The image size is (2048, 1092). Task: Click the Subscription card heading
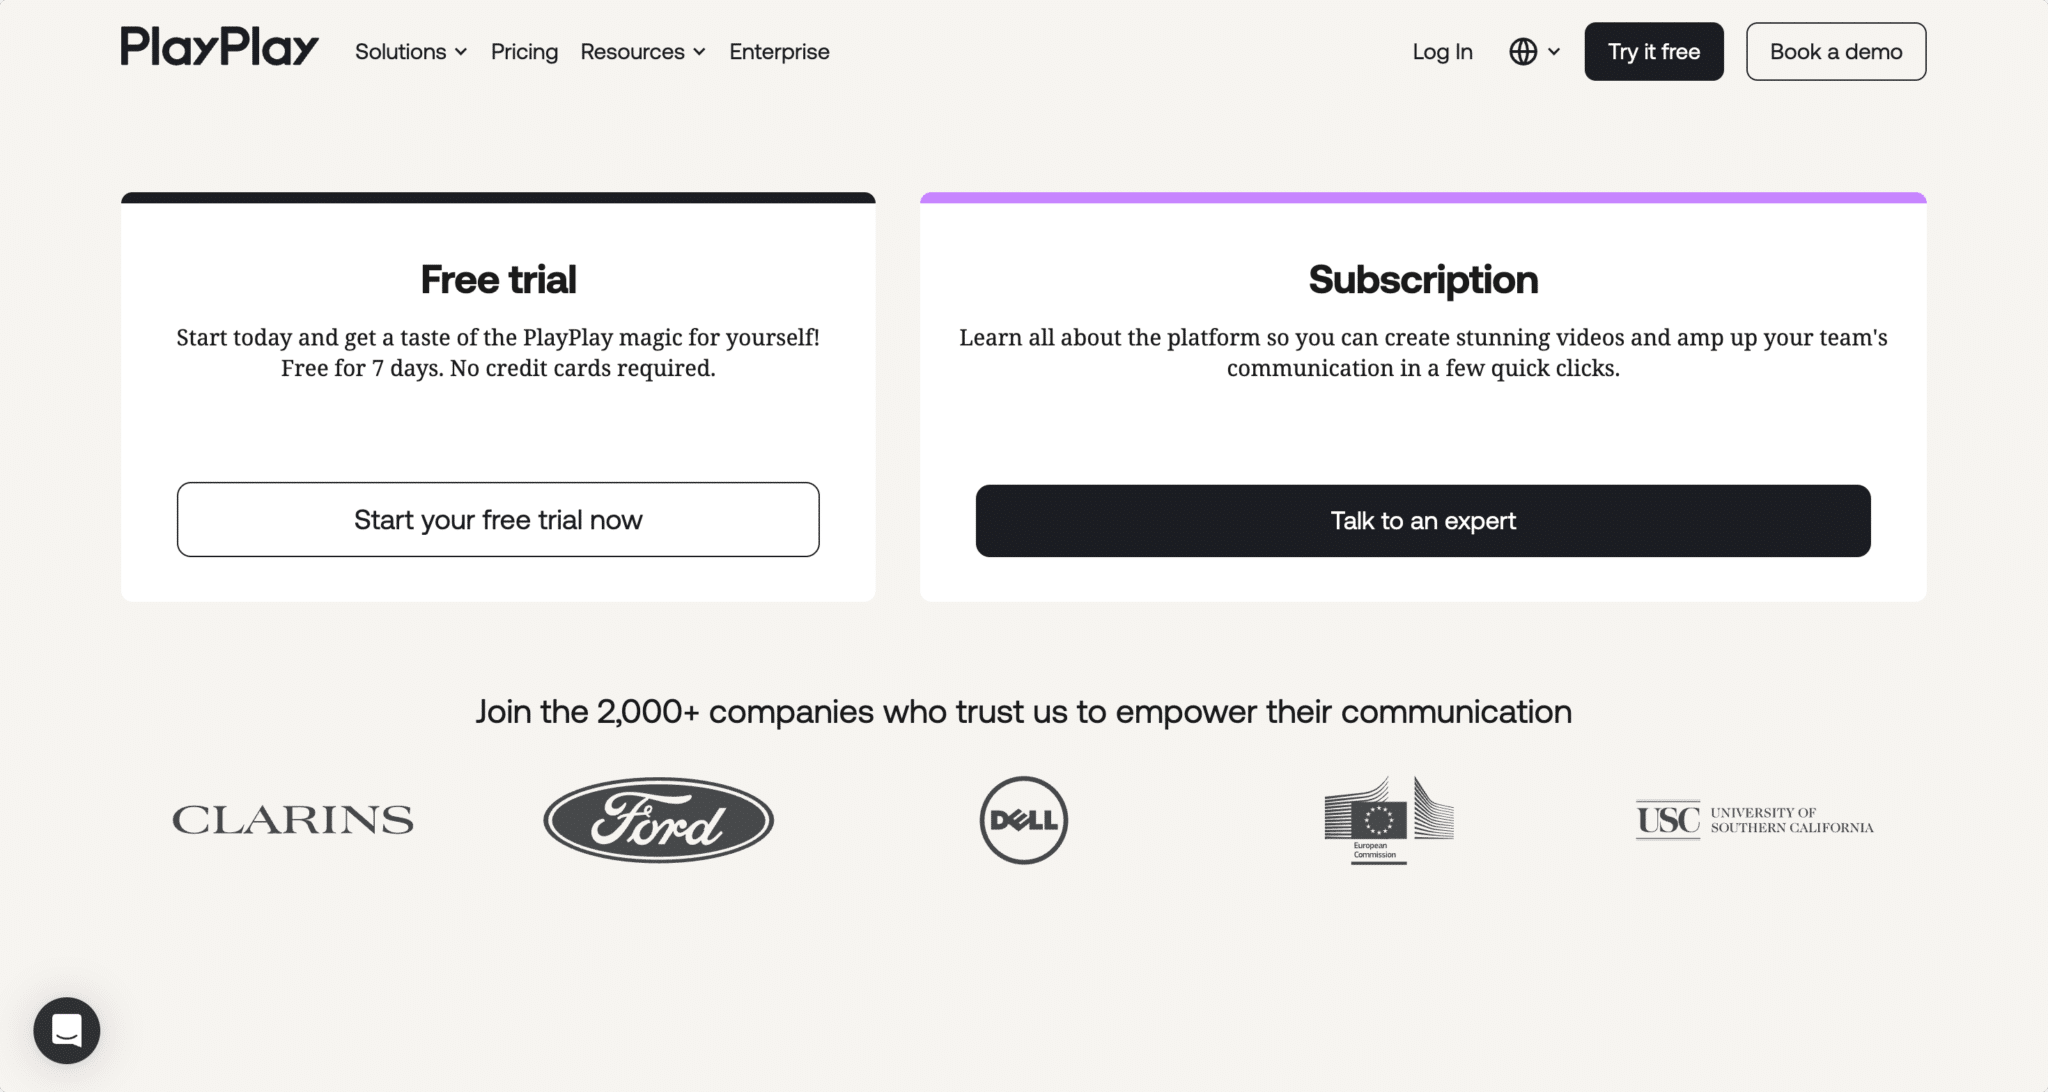1423,280
